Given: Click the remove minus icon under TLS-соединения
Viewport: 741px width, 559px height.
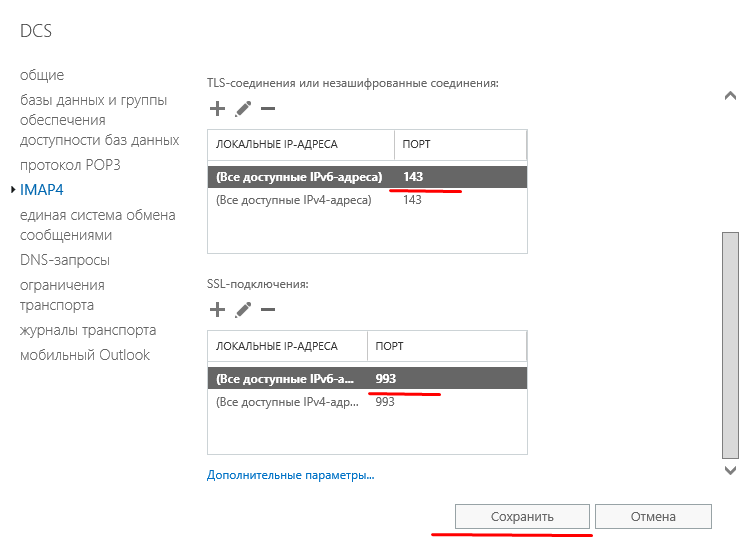Looking at the screenshot, I should click(x=267, y=108).
